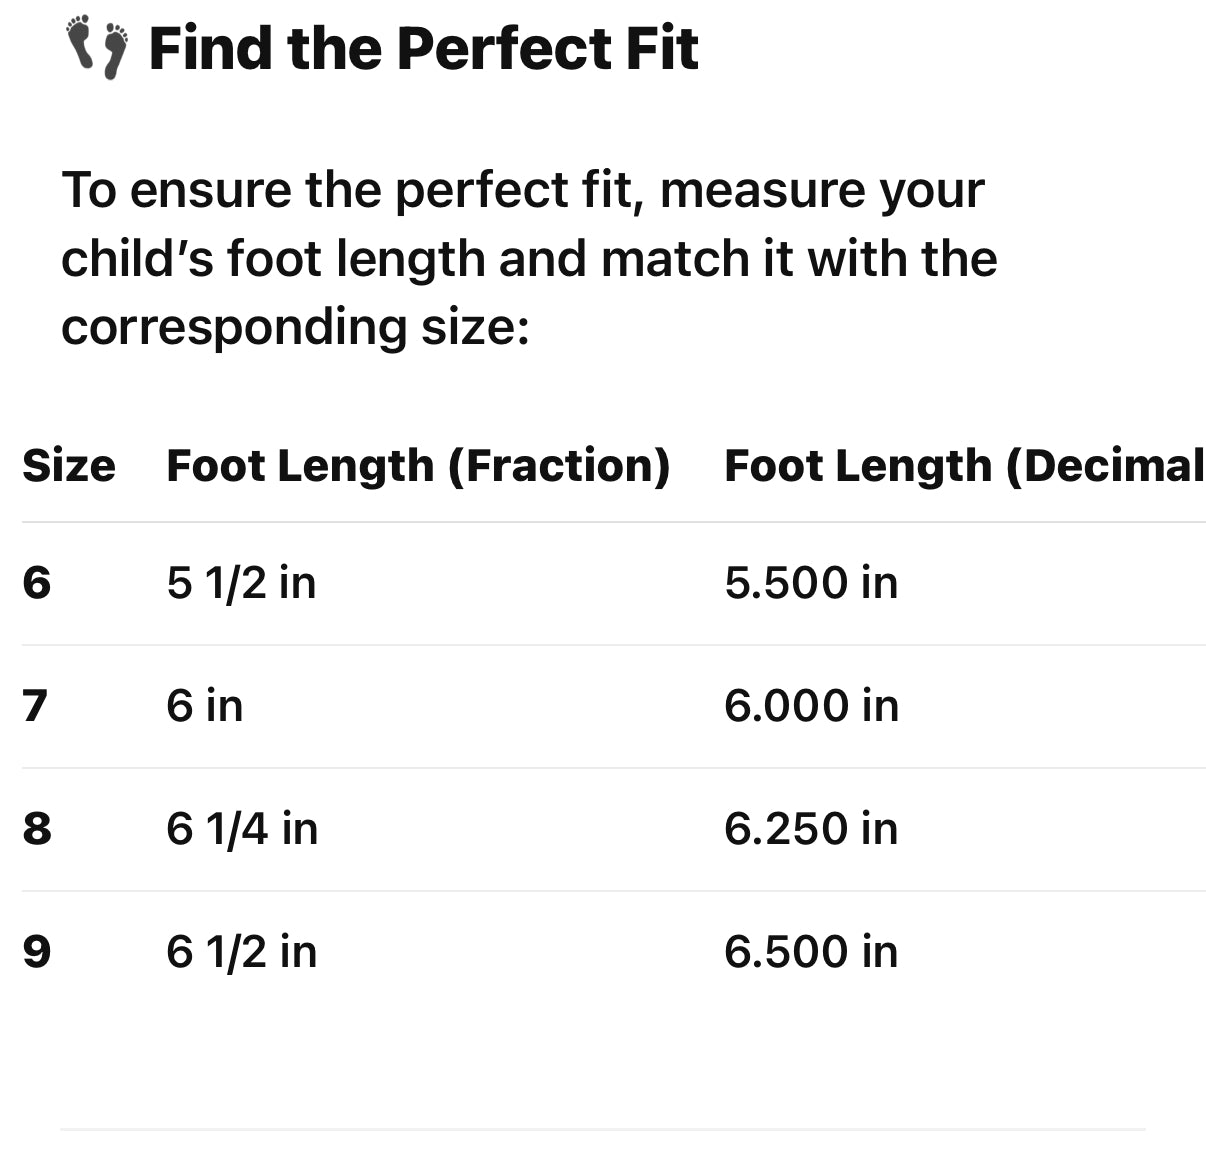The image size is (1206, 1164).
Task: Click size 7 in the table
Action: tap(36, 706)
